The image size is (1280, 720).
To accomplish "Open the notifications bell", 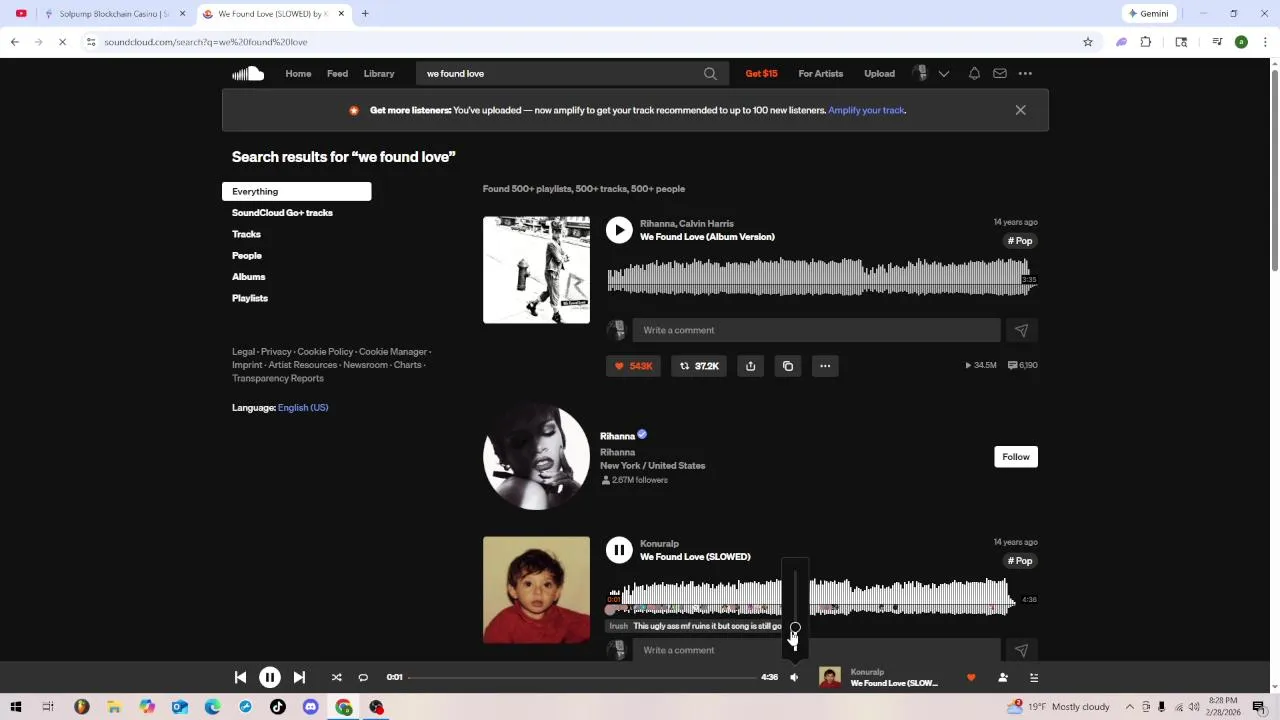I will [974, 73].
